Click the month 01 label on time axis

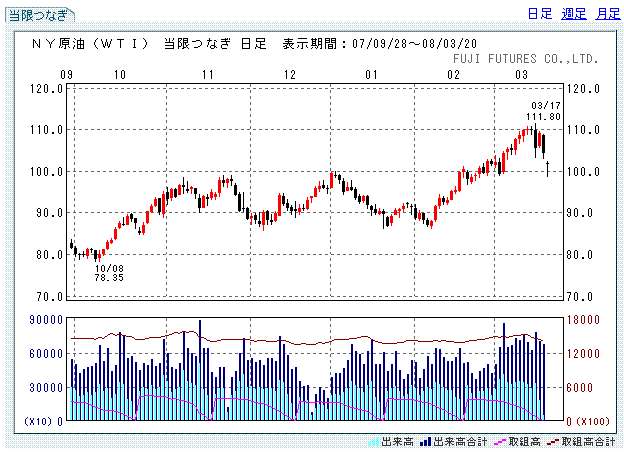(371, 76)
